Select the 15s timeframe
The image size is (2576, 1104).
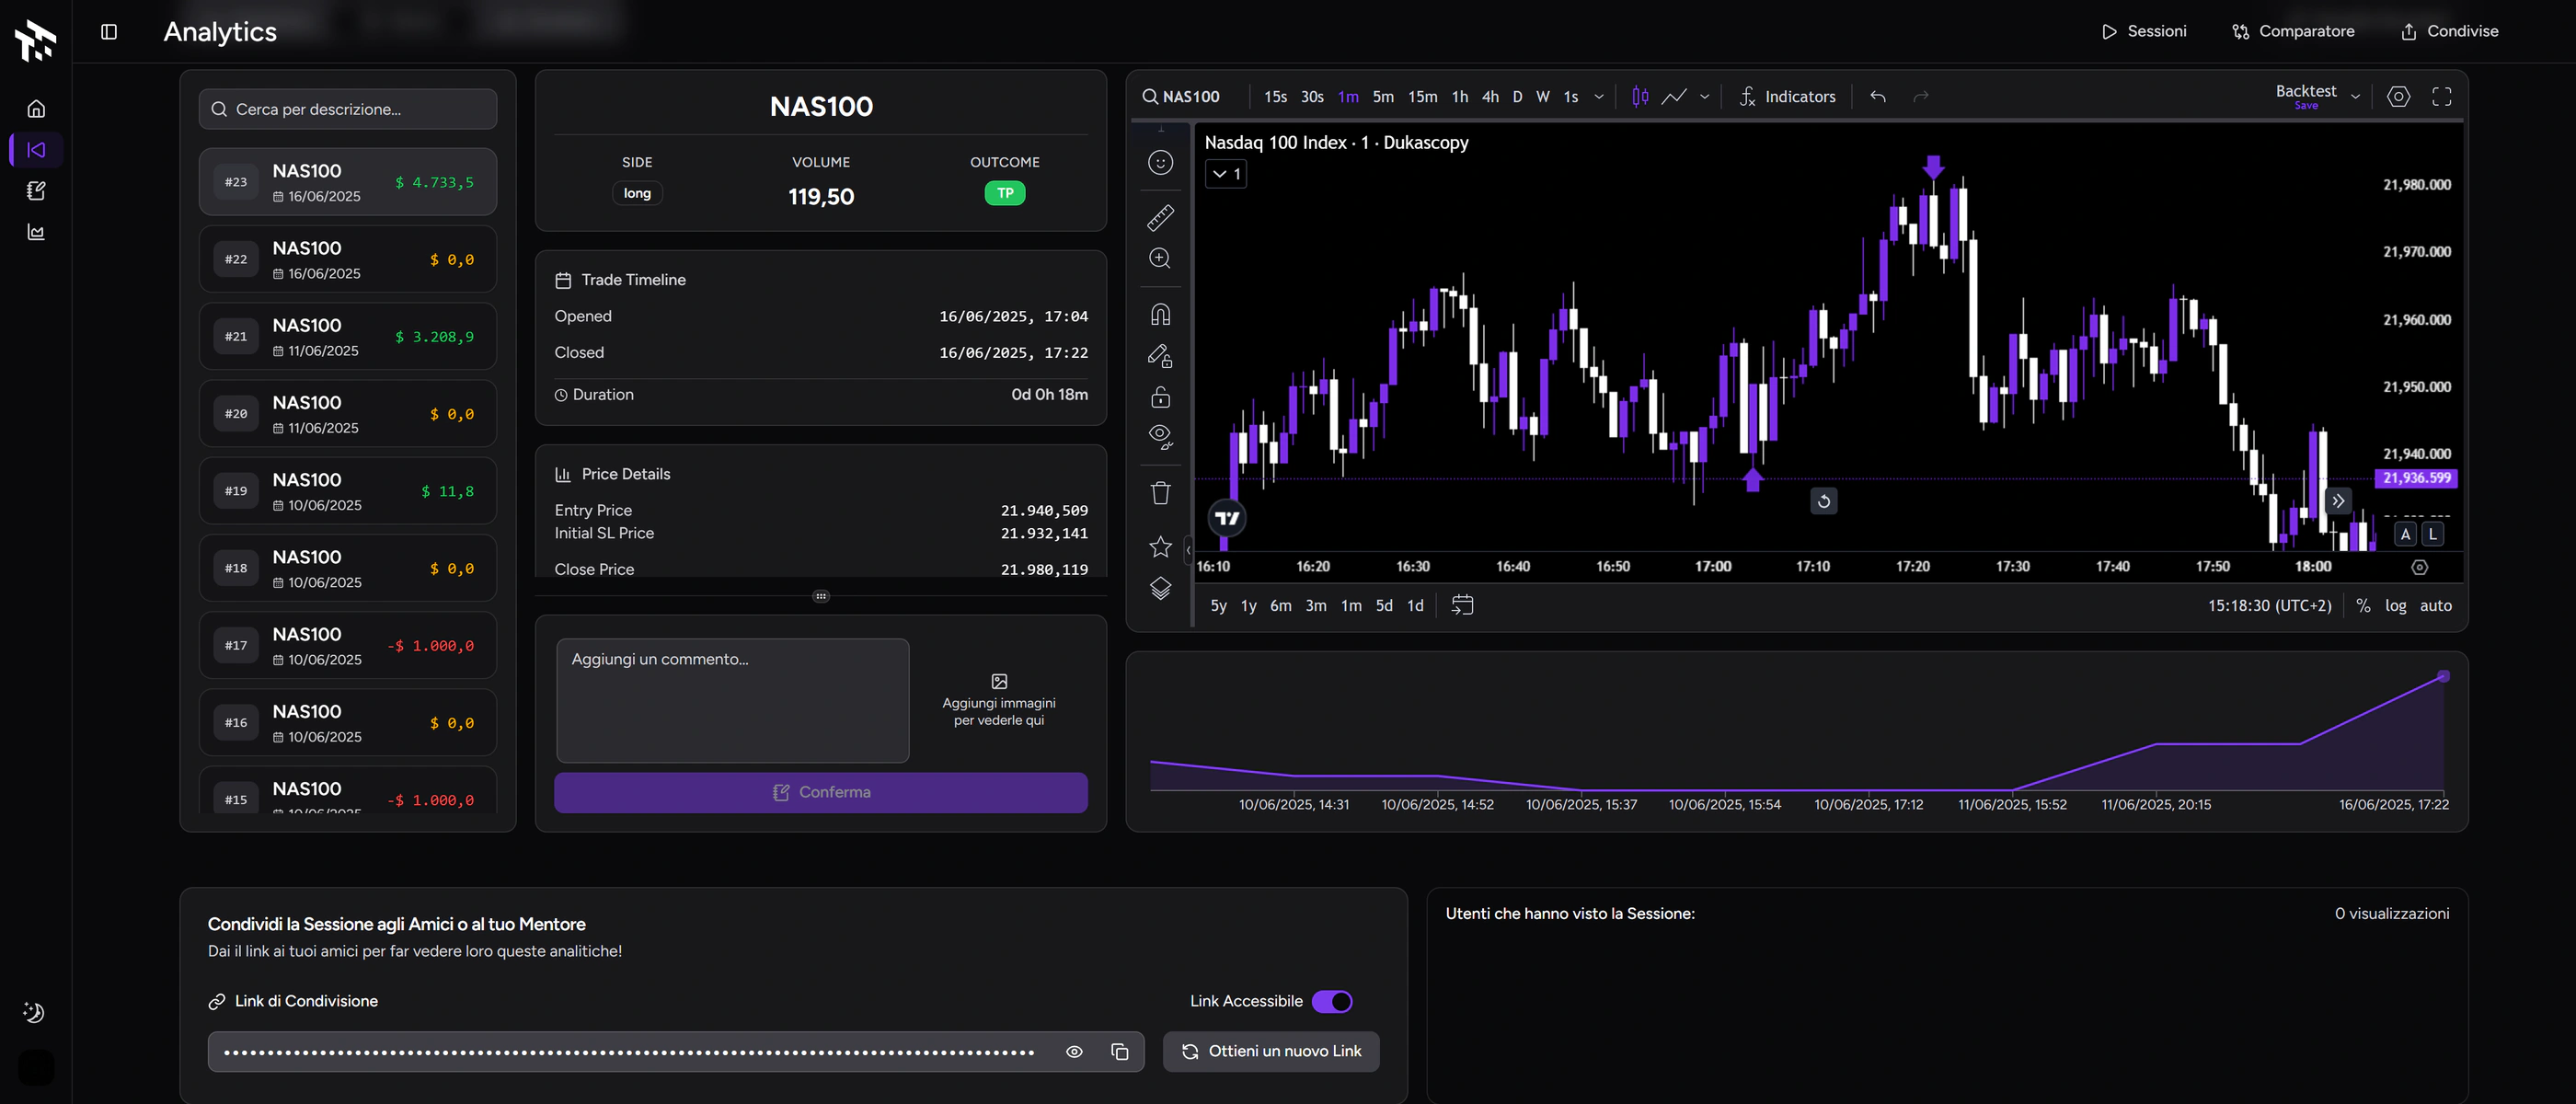[1275, 97]
